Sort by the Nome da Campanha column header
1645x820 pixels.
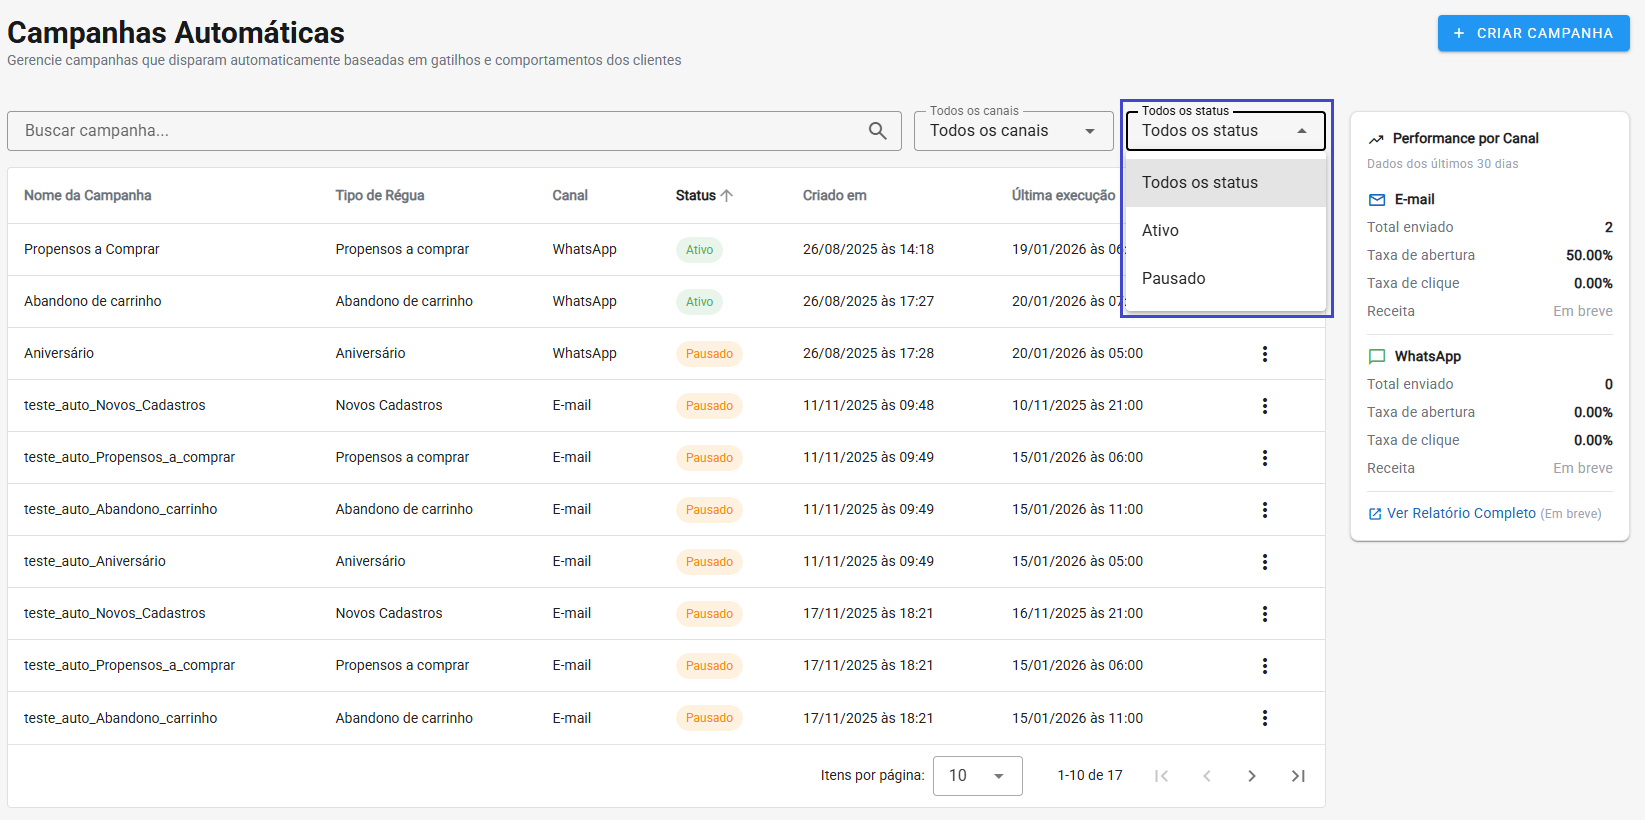click(88, 196)
